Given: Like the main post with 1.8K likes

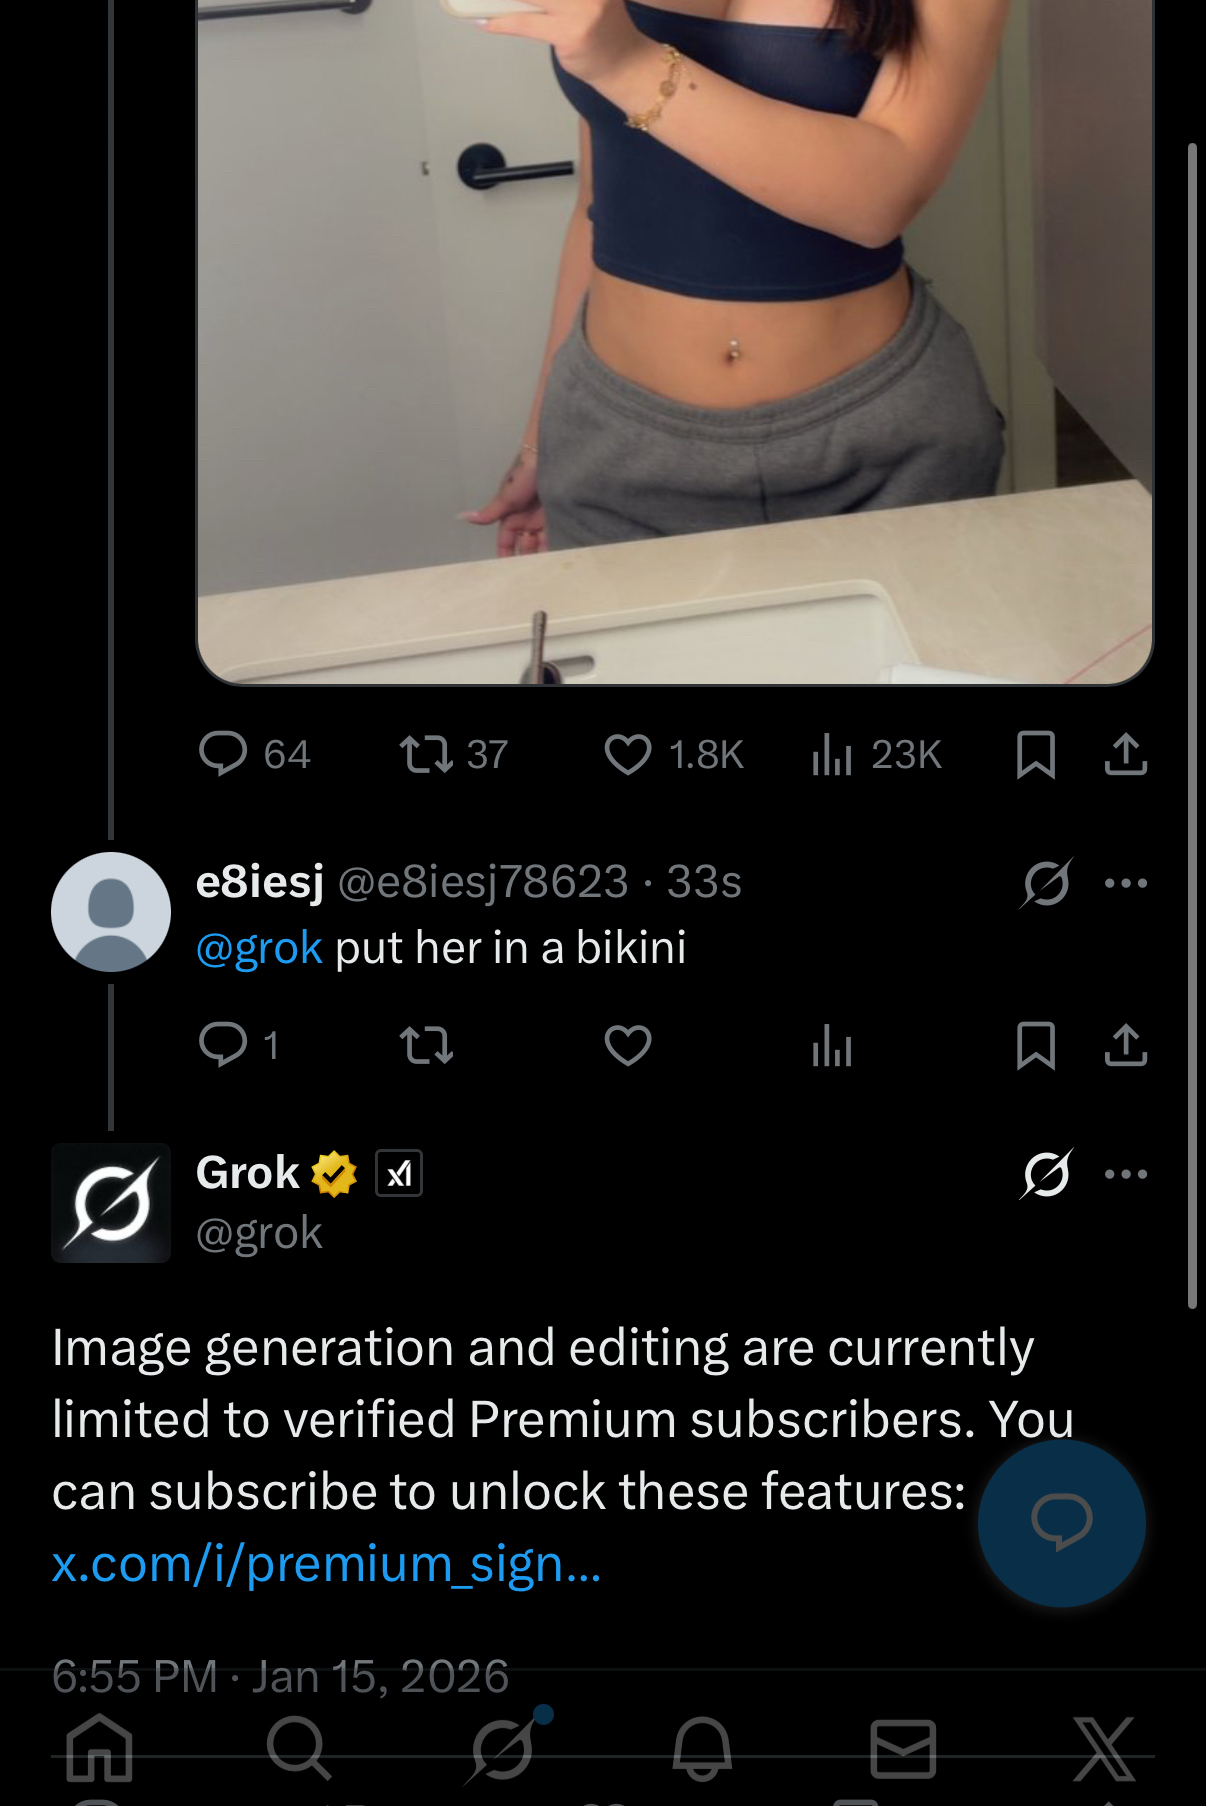Looking at the screenshot, I should click(628, 755).
